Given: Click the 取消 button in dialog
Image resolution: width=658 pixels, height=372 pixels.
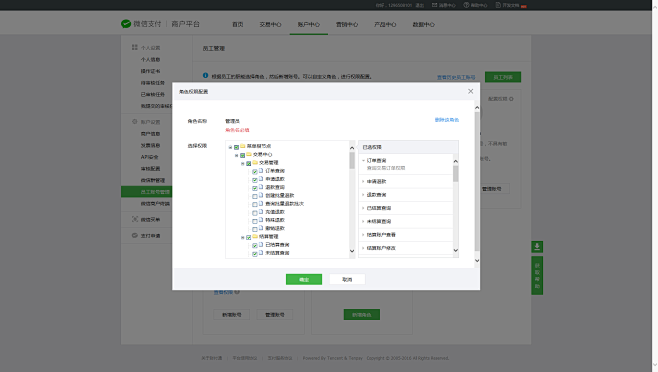Looking at the screenshot, I should coord(347,279).
